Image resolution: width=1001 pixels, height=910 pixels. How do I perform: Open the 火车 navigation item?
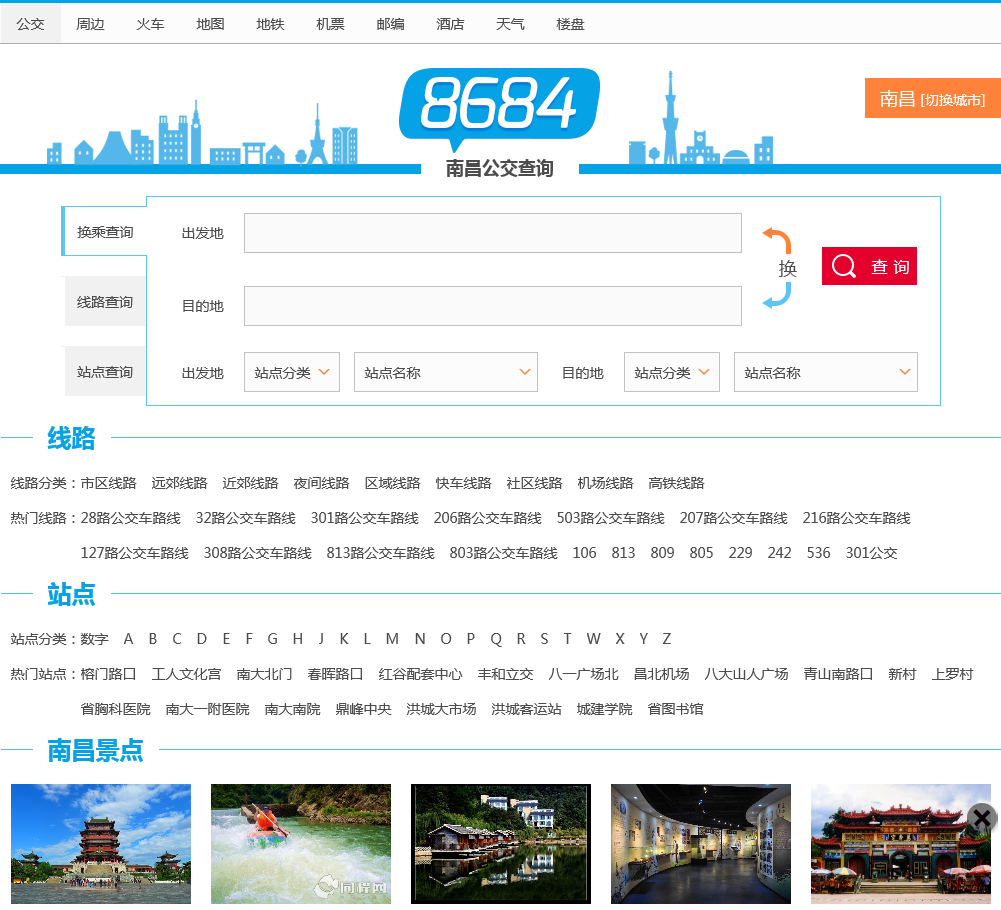point(150,24)
